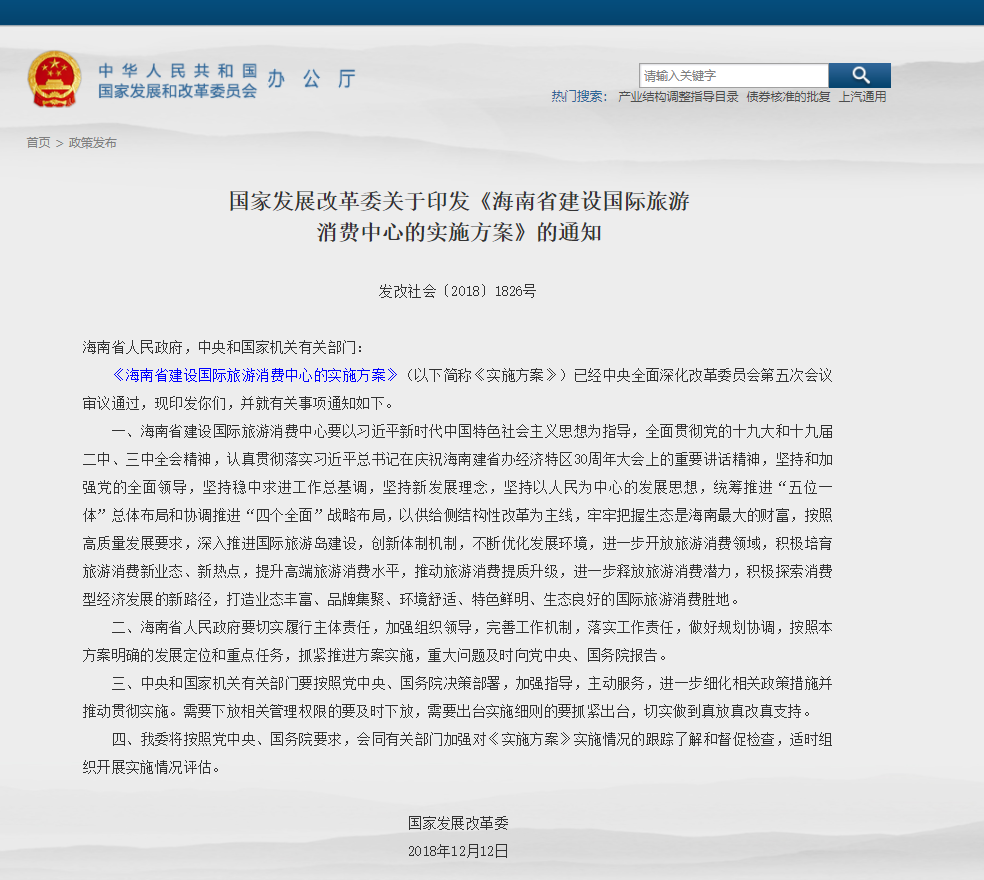
Task: Open 《海南省建设国际旅游消费中心的实施方案》 blue link
Action: pyautogui.click(x=255, y=375)
